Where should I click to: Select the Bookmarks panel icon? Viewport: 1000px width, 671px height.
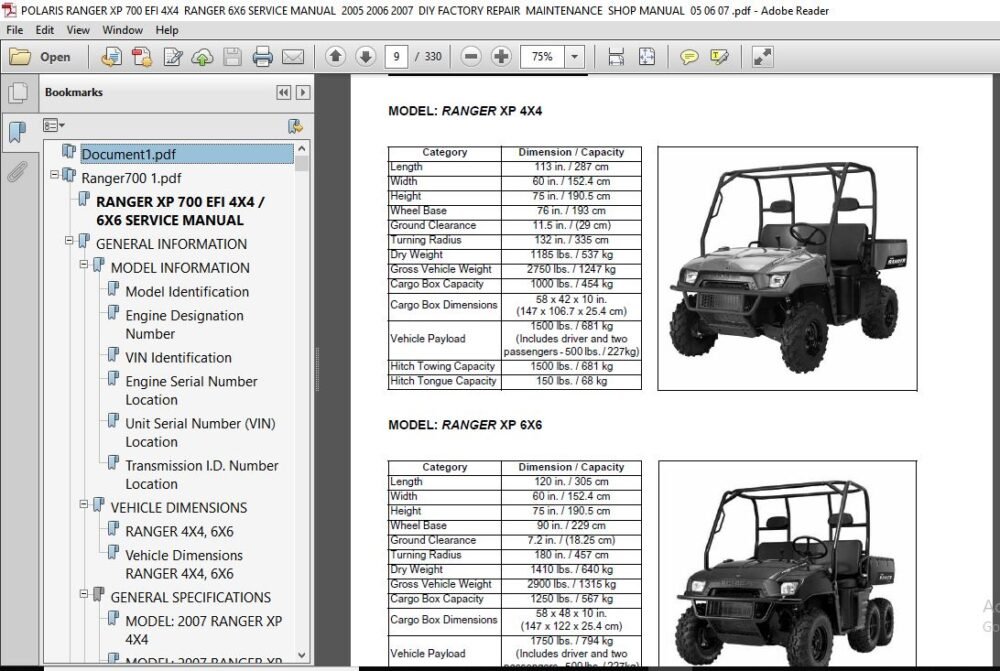18,132
